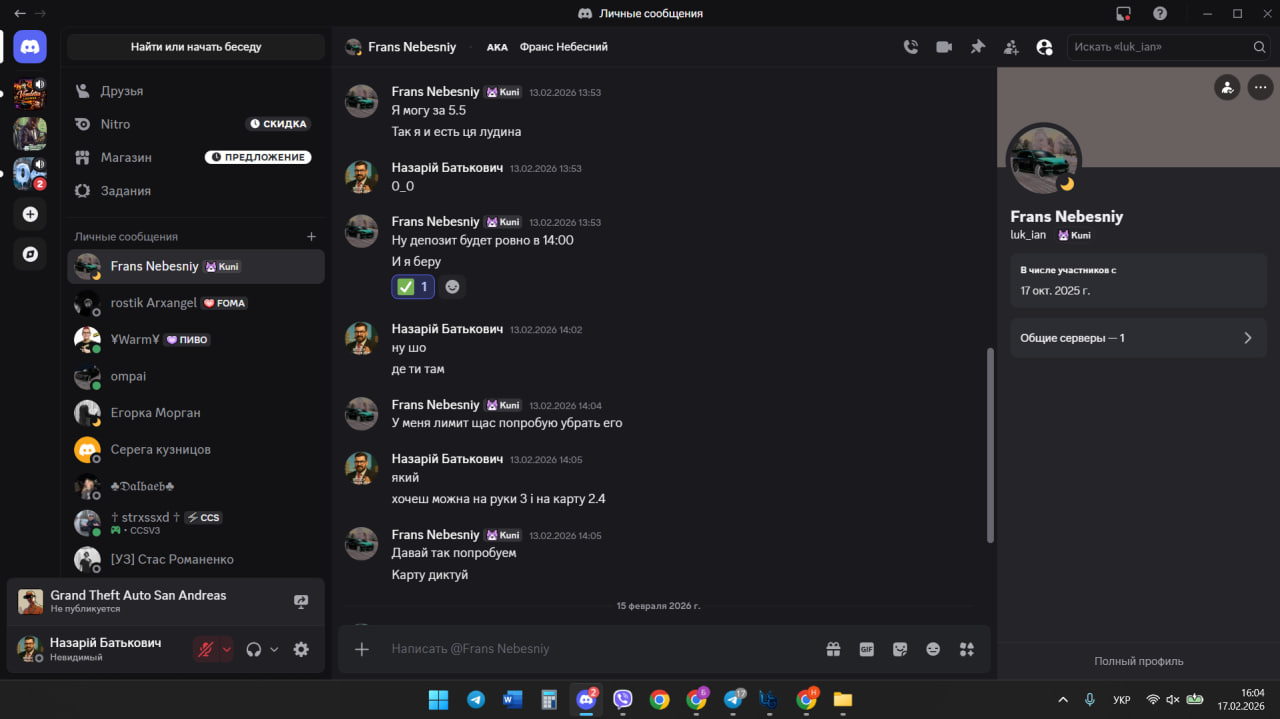Click Назарій Батькович user panel name
1280x719 pixels.
point(105,643)
